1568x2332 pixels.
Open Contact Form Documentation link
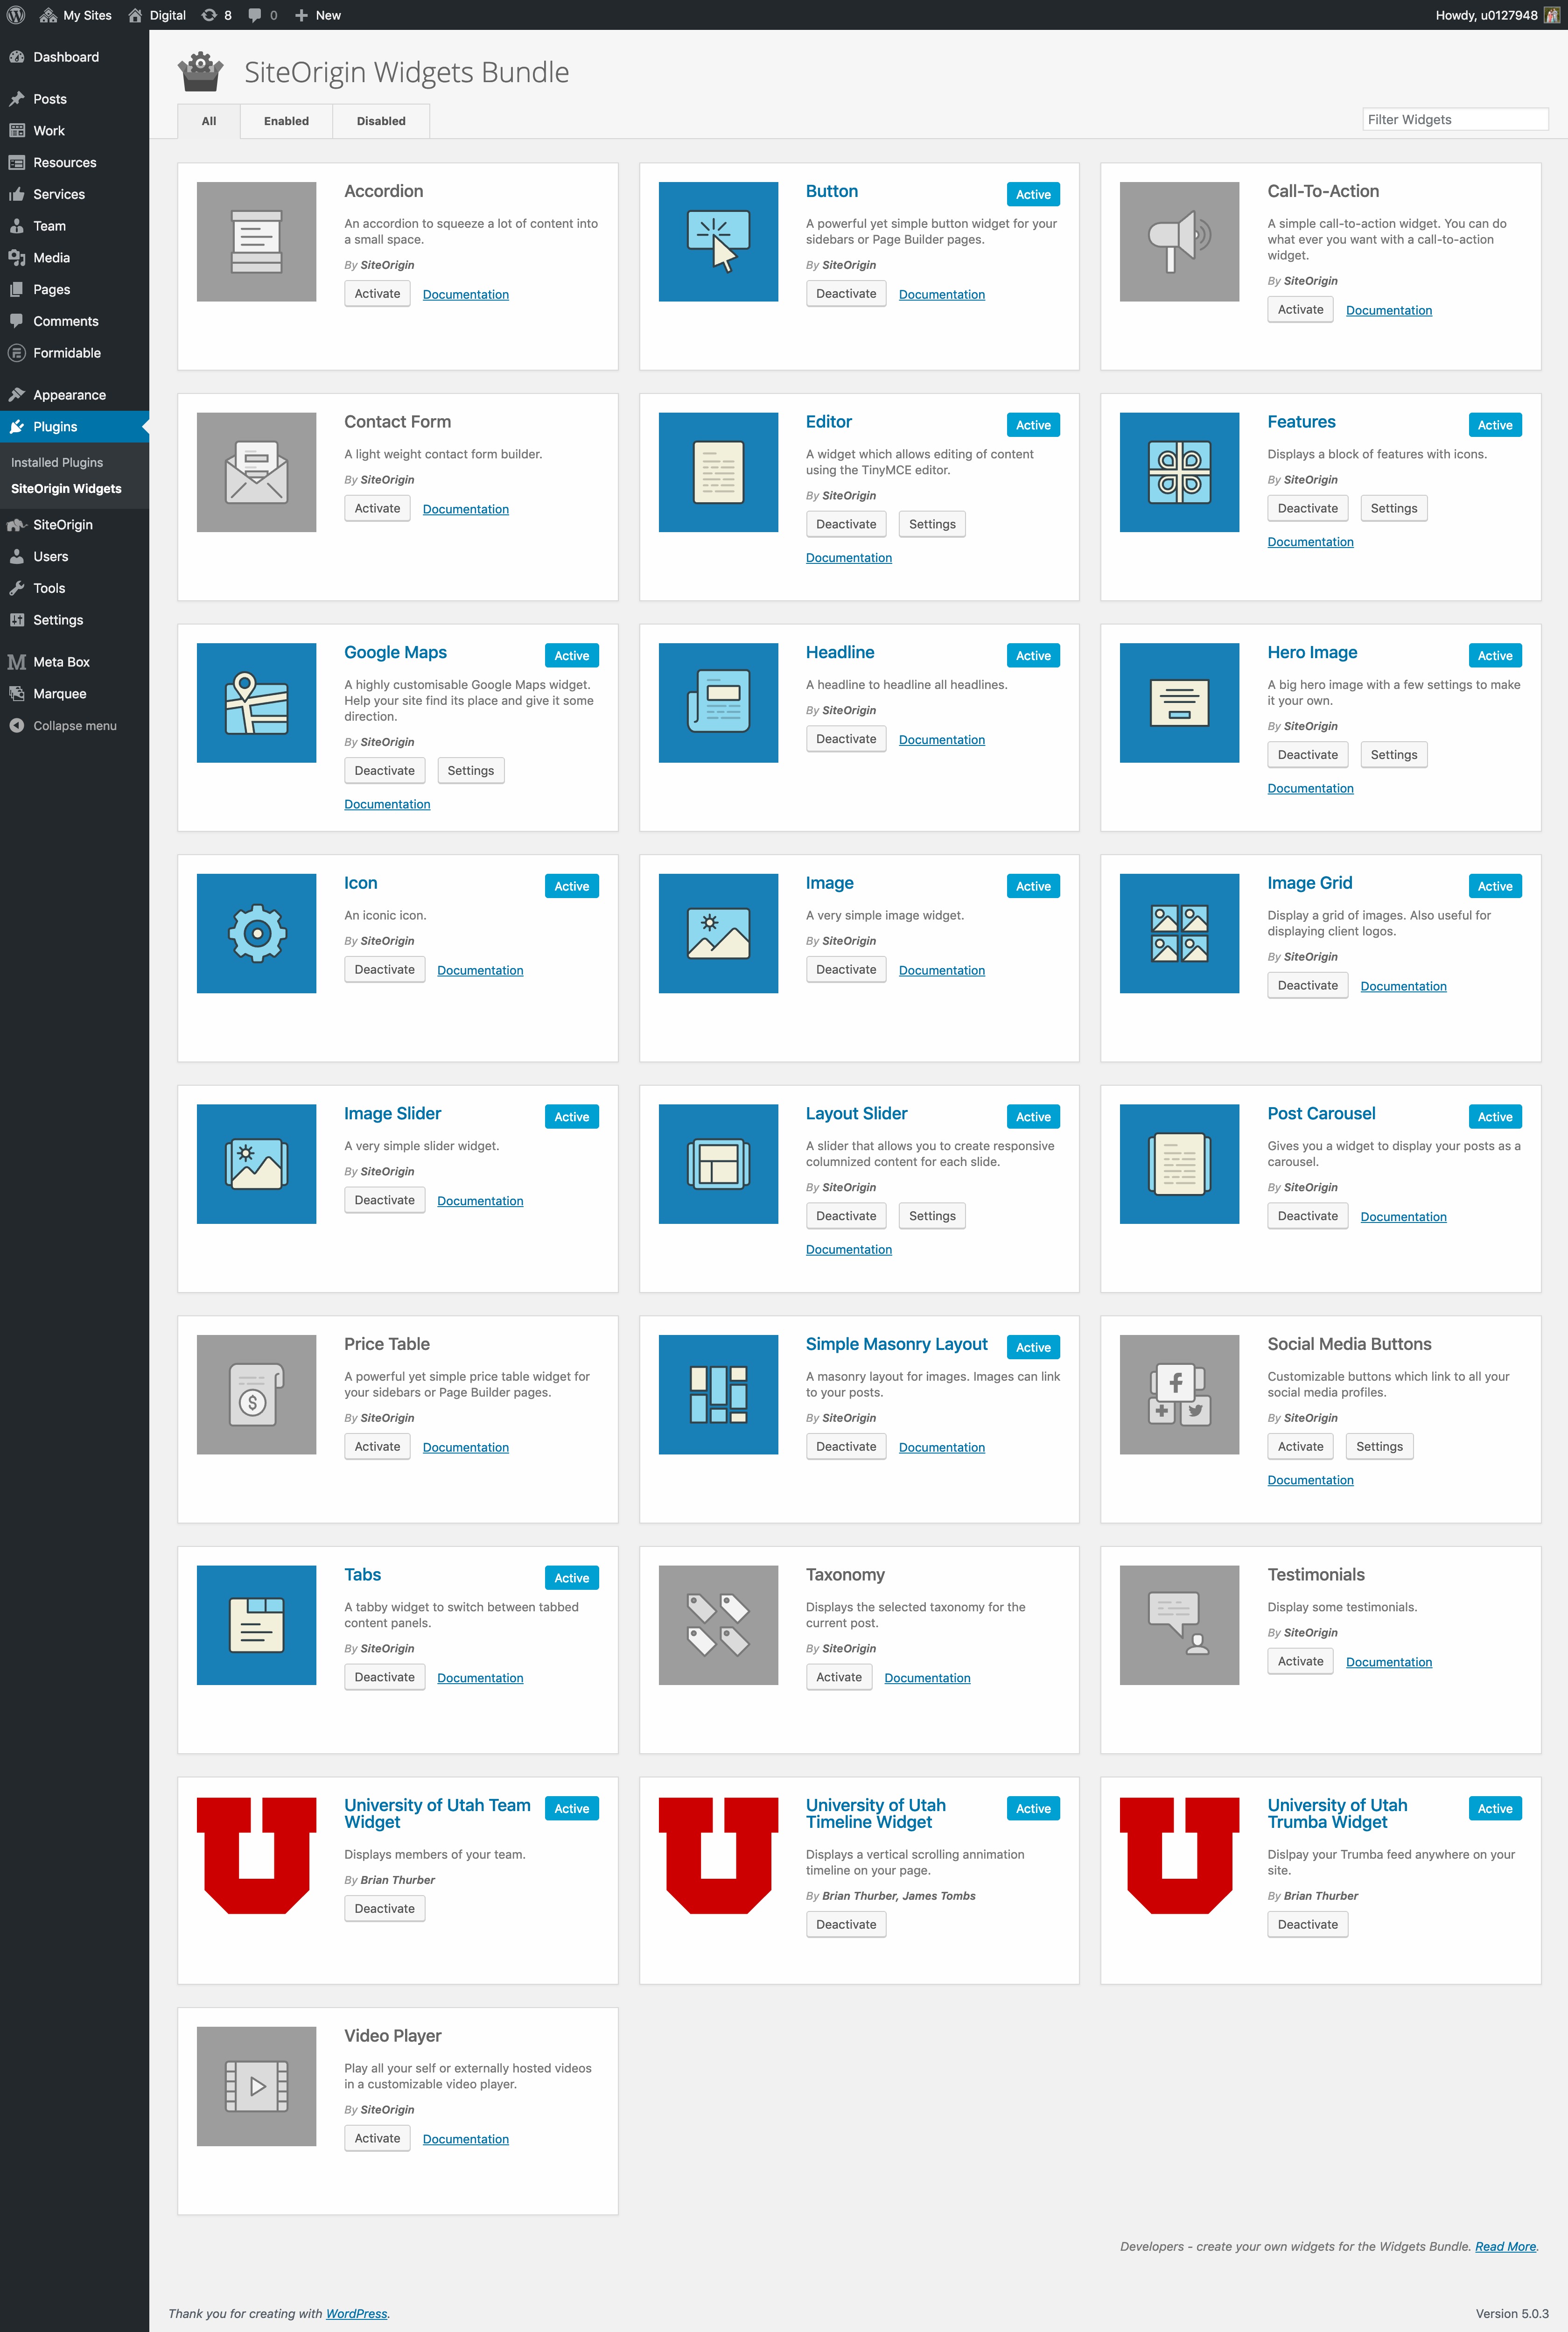466,509
